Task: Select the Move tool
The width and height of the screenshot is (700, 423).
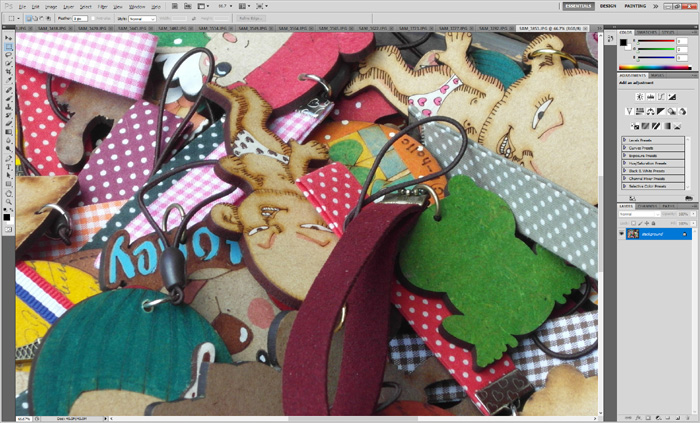Action: point(8,38)
